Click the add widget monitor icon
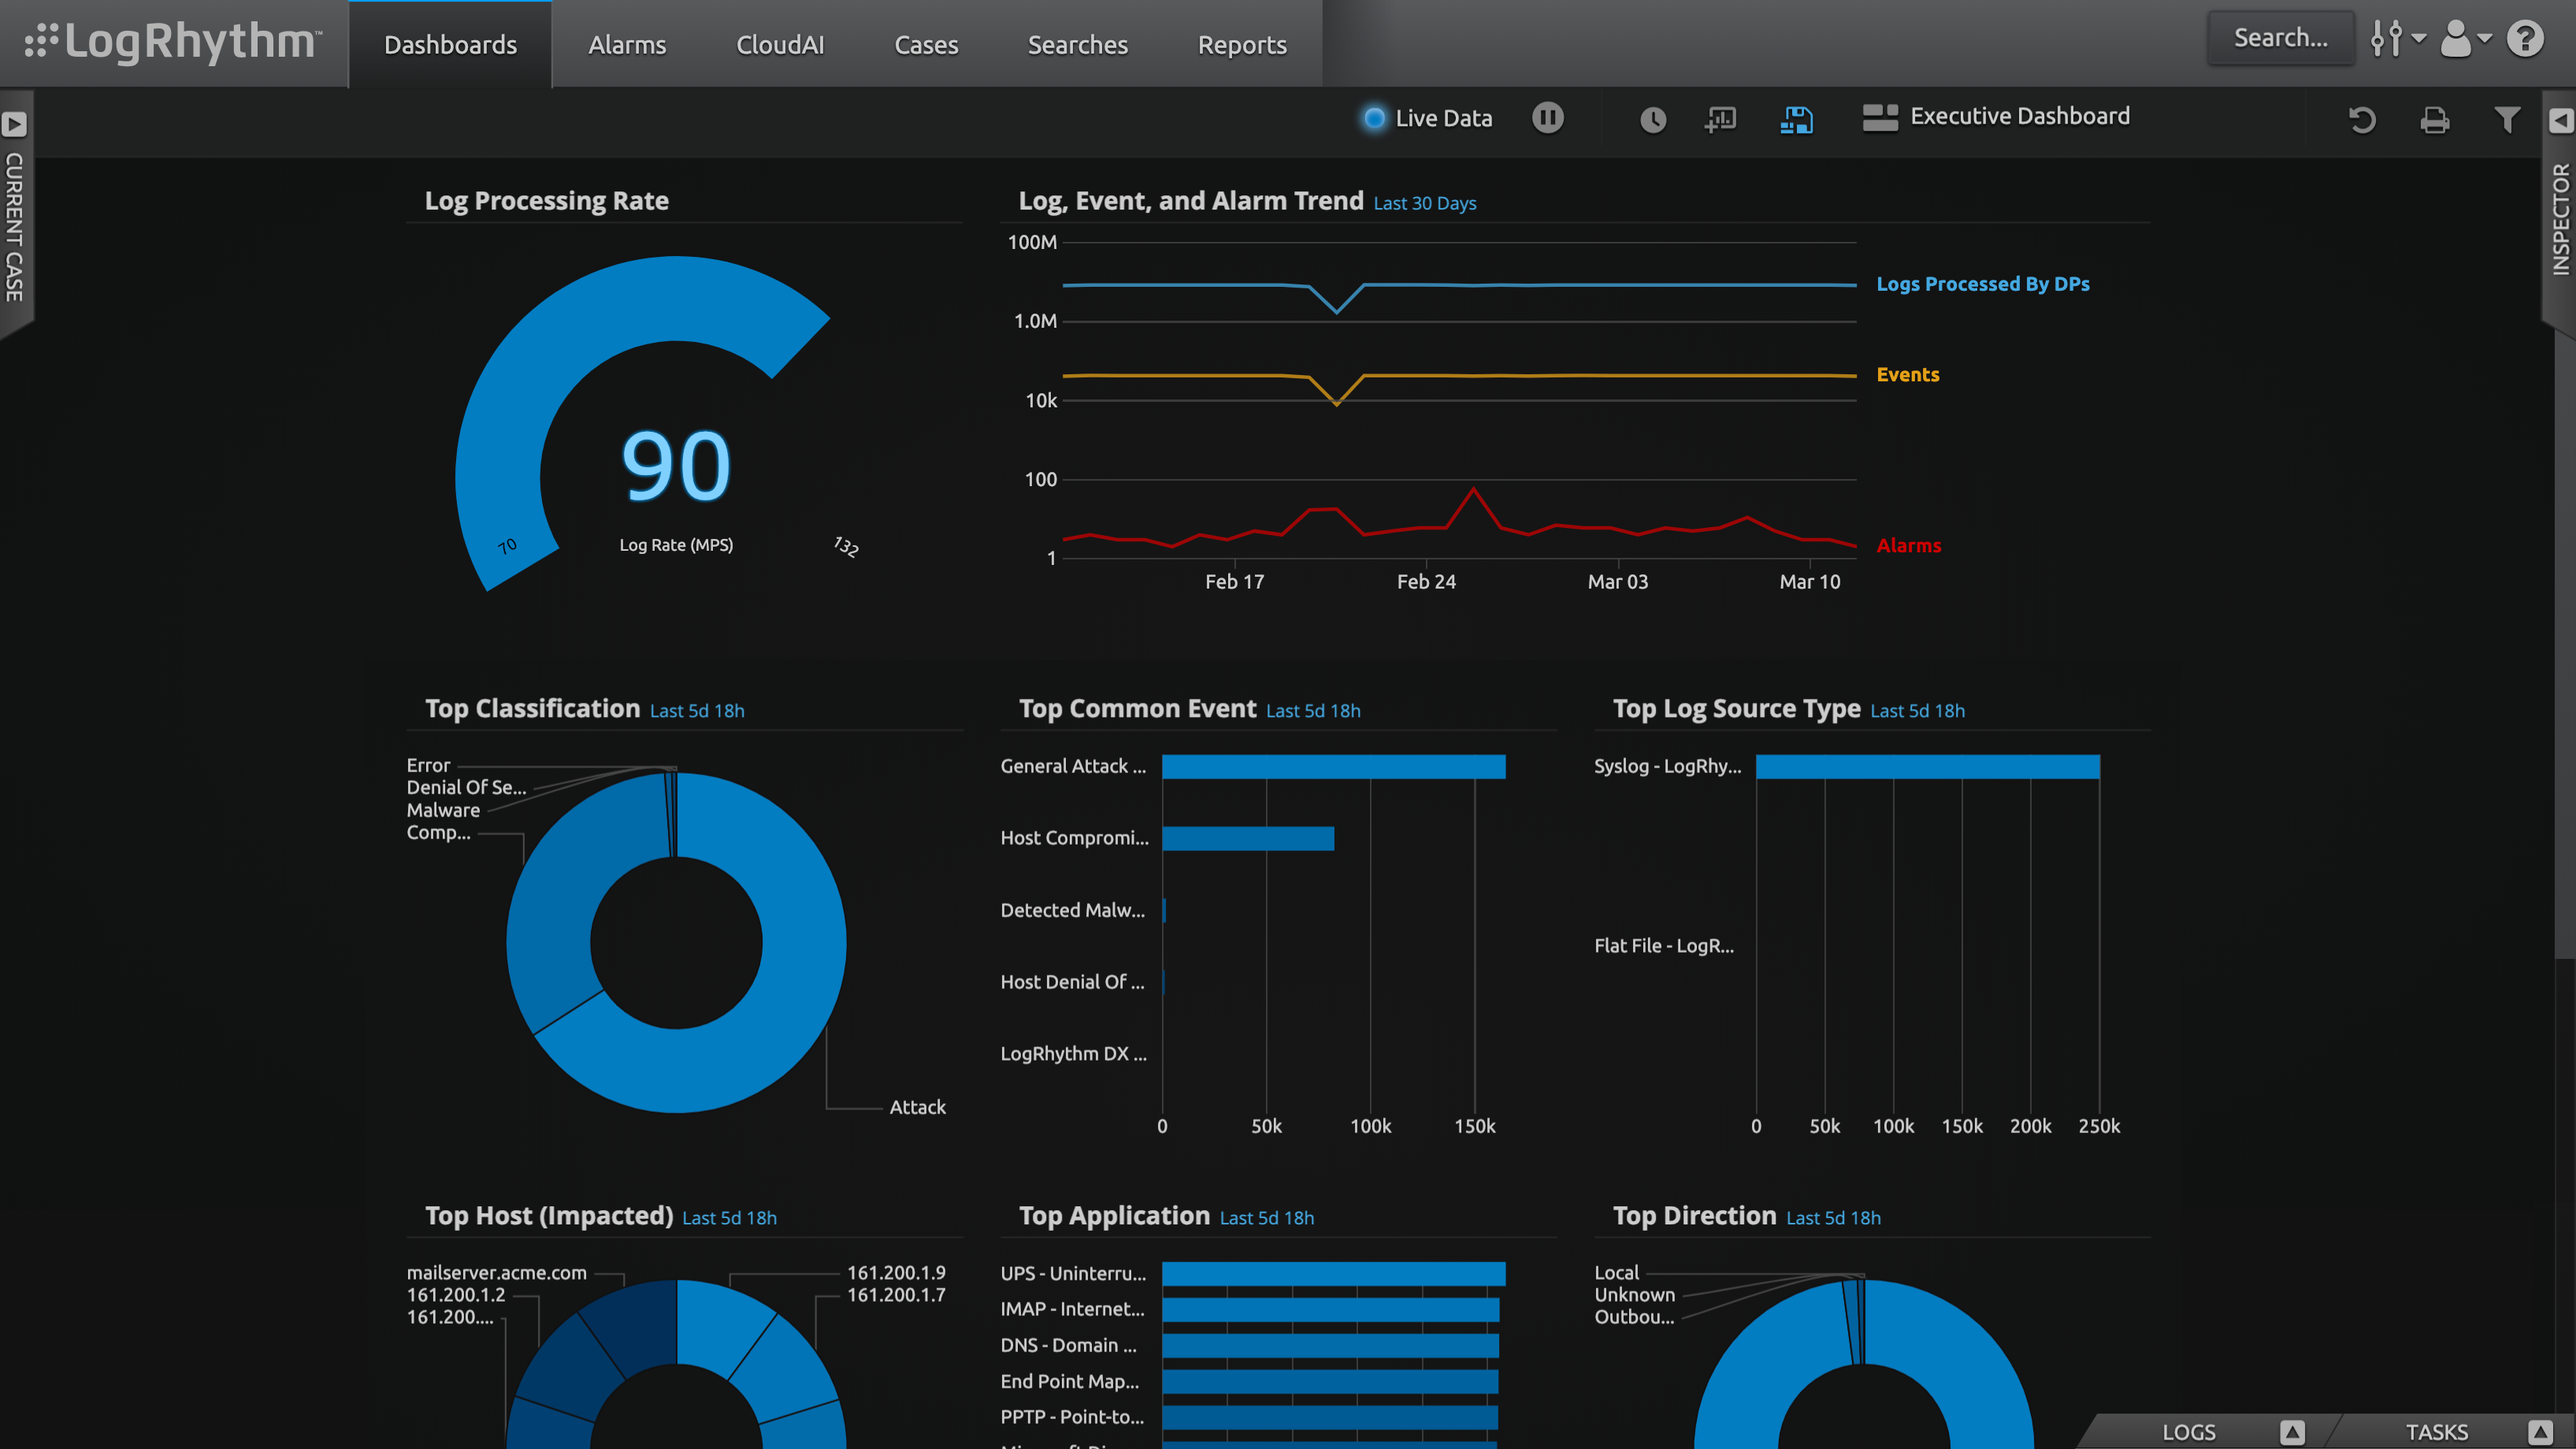Image resolution: width=2576 pixels, height=1449 pixels. 1720,120
